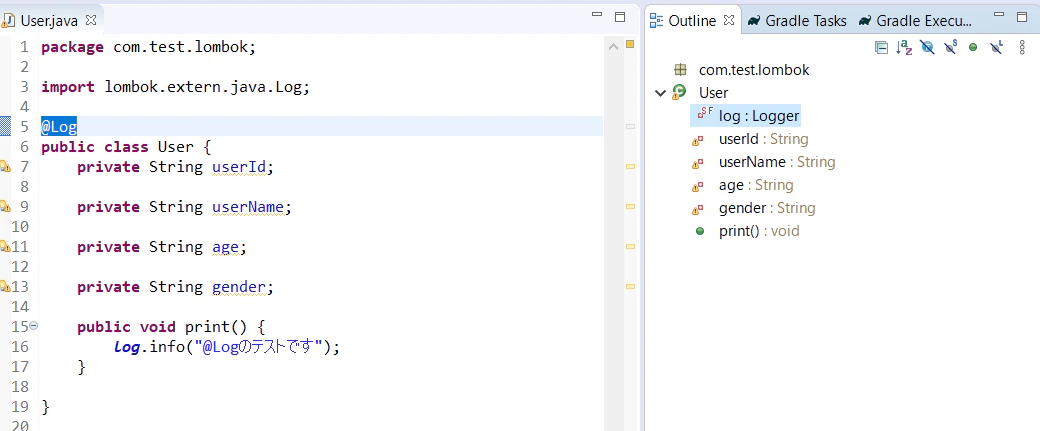Toggle Hide Fields in Outline

(x=927, y=47)
